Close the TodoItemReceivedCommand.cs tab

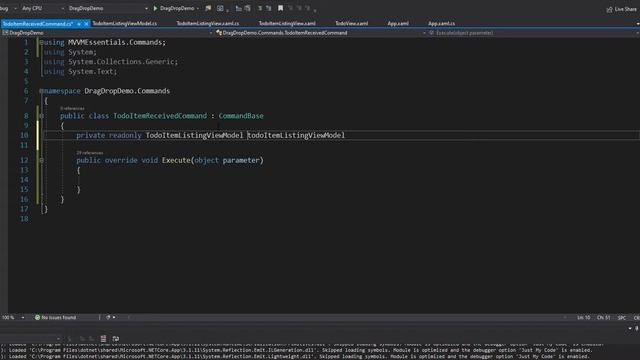86,24
